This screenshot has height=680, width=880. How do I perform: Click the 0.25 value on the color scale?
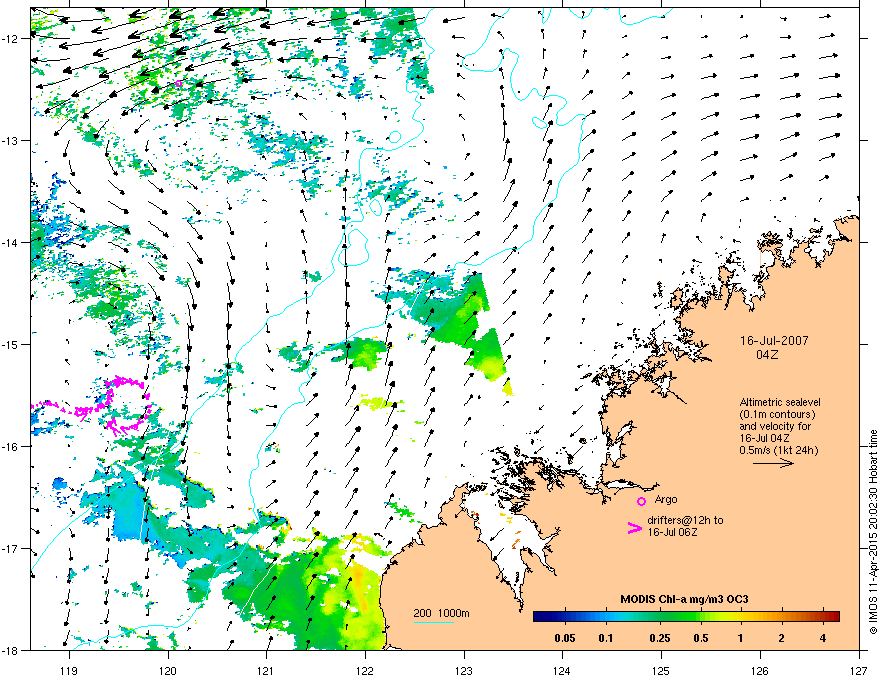tap(660, 638)
